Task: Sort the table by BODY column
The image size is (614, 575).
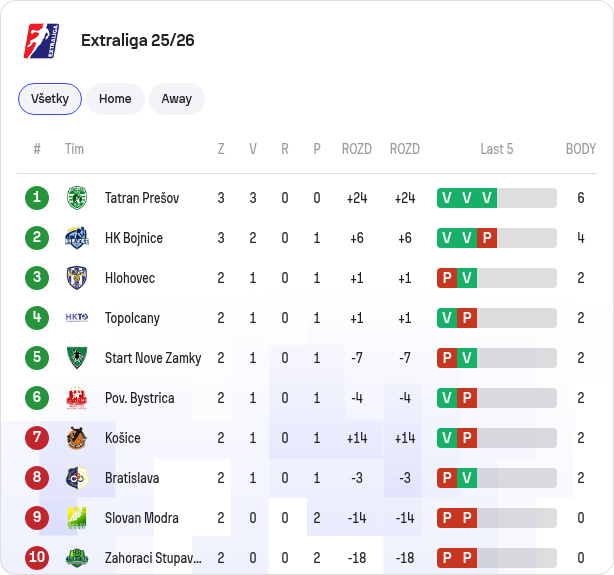Action: [581, 149]
